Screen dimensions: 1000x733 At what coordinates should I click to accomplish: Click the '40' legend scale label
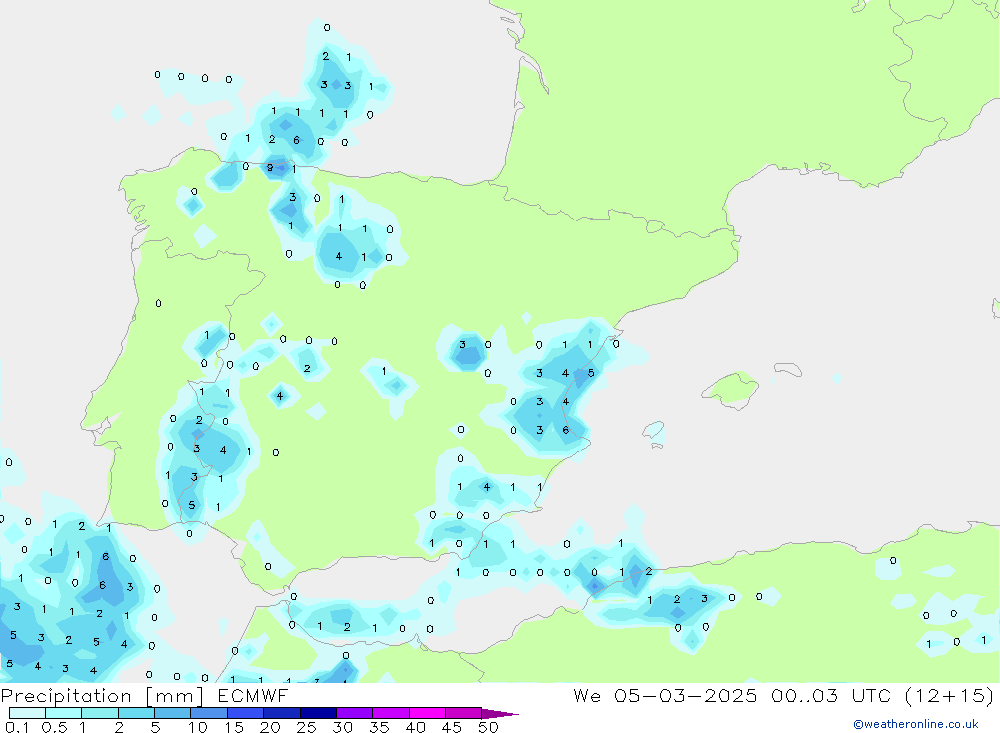tap(416, 727)
